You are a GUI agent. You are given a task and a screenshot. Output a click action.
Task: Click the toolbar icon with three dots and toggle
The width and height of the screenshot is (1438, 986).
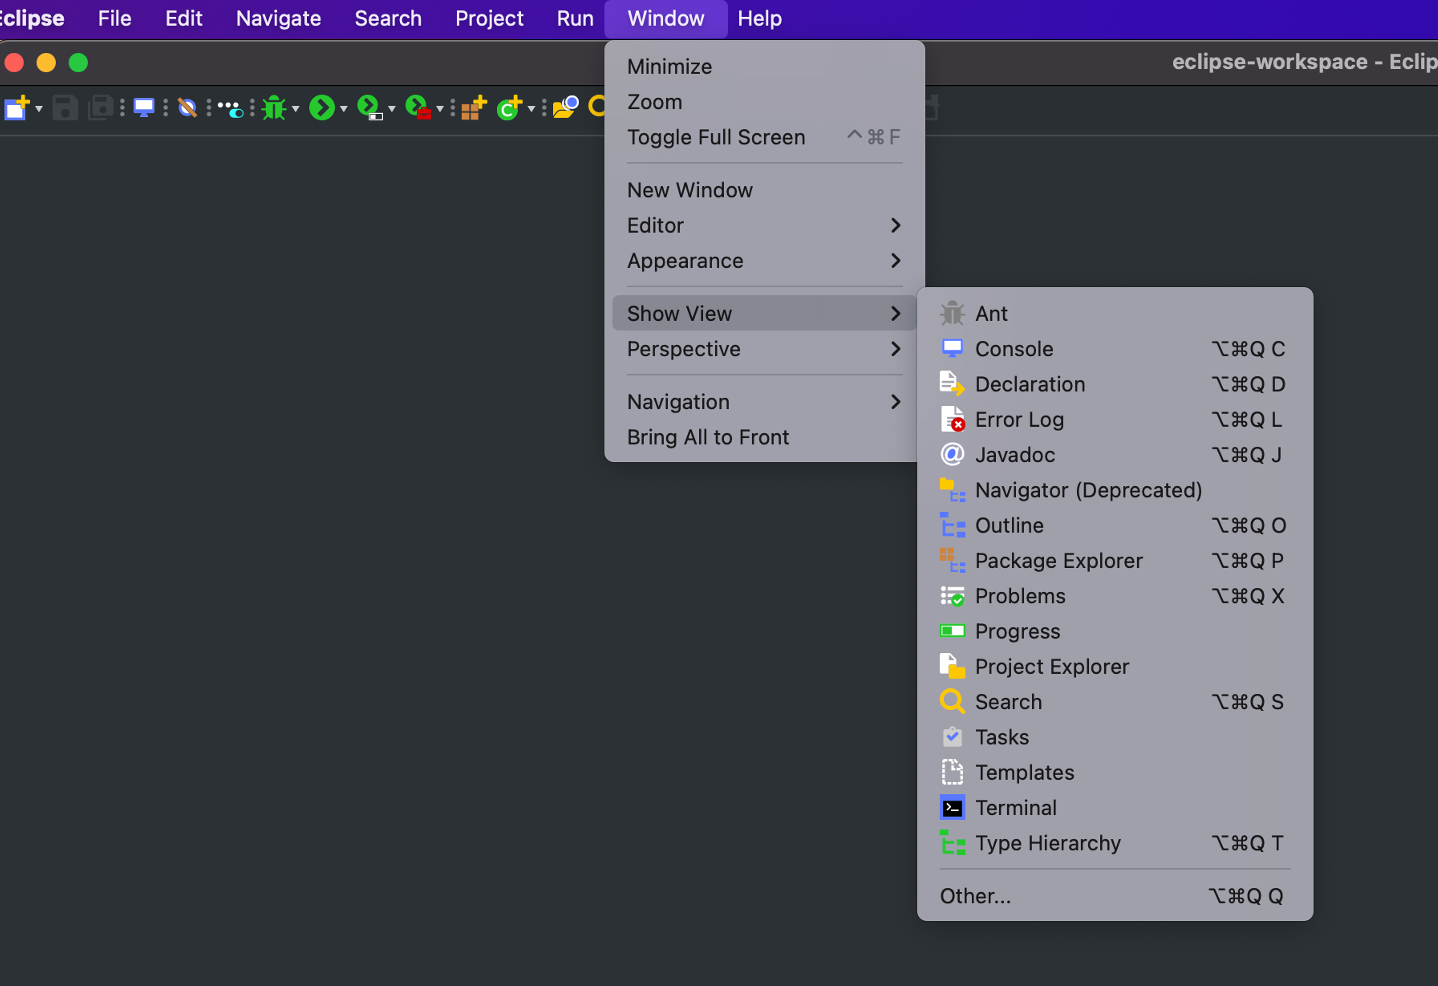230,108
